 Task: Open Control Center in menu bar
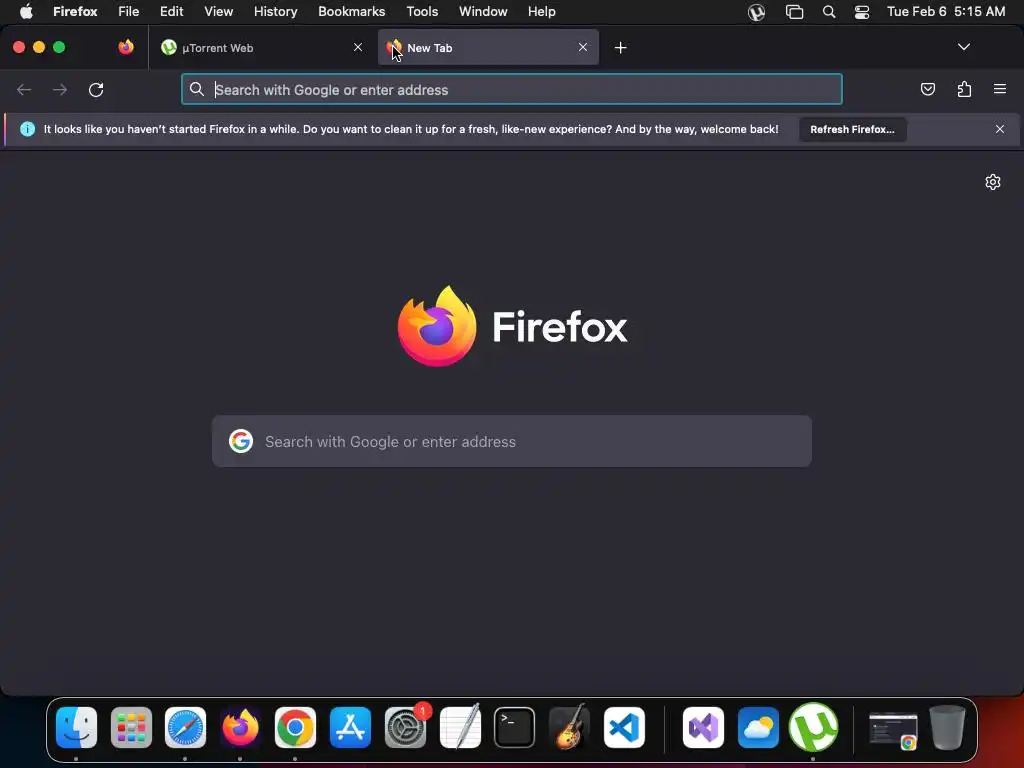pos(862,12)
